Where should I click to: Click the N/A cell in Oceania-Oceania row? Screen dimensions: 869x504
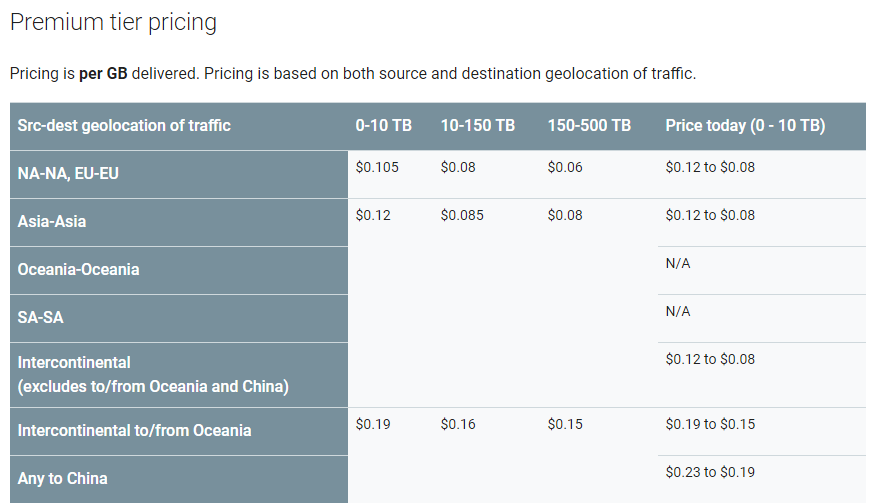(678, 263)
